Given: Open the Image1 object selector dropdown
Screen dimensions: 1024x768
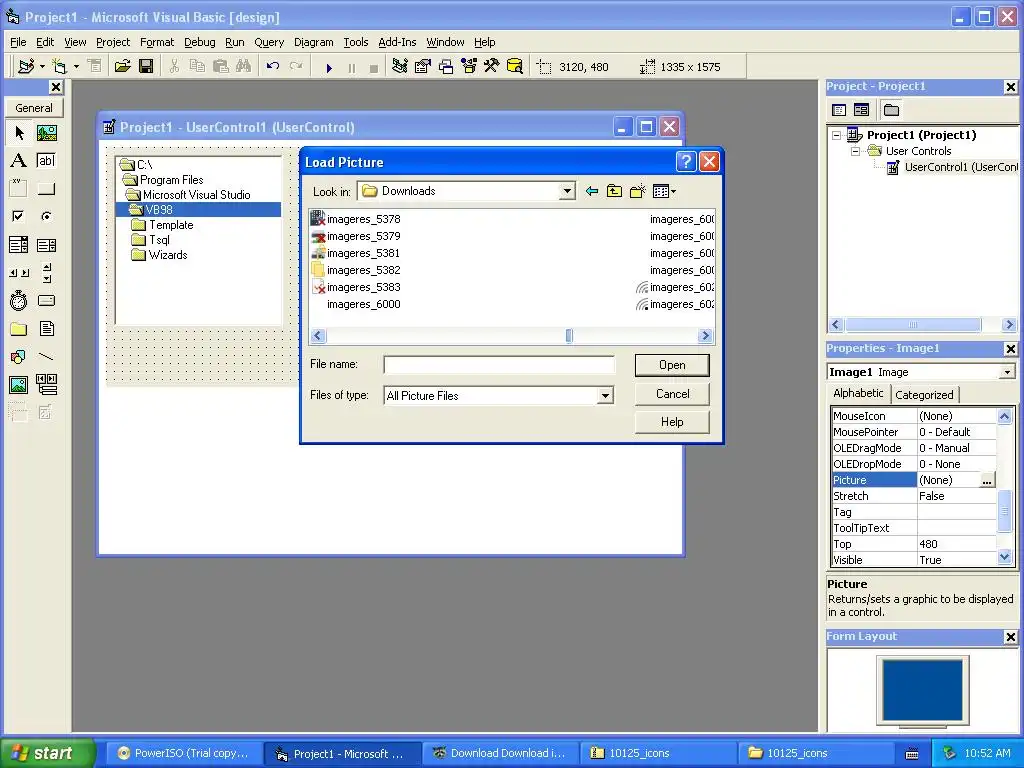Looking at the screenshot, I should 1007,372.
